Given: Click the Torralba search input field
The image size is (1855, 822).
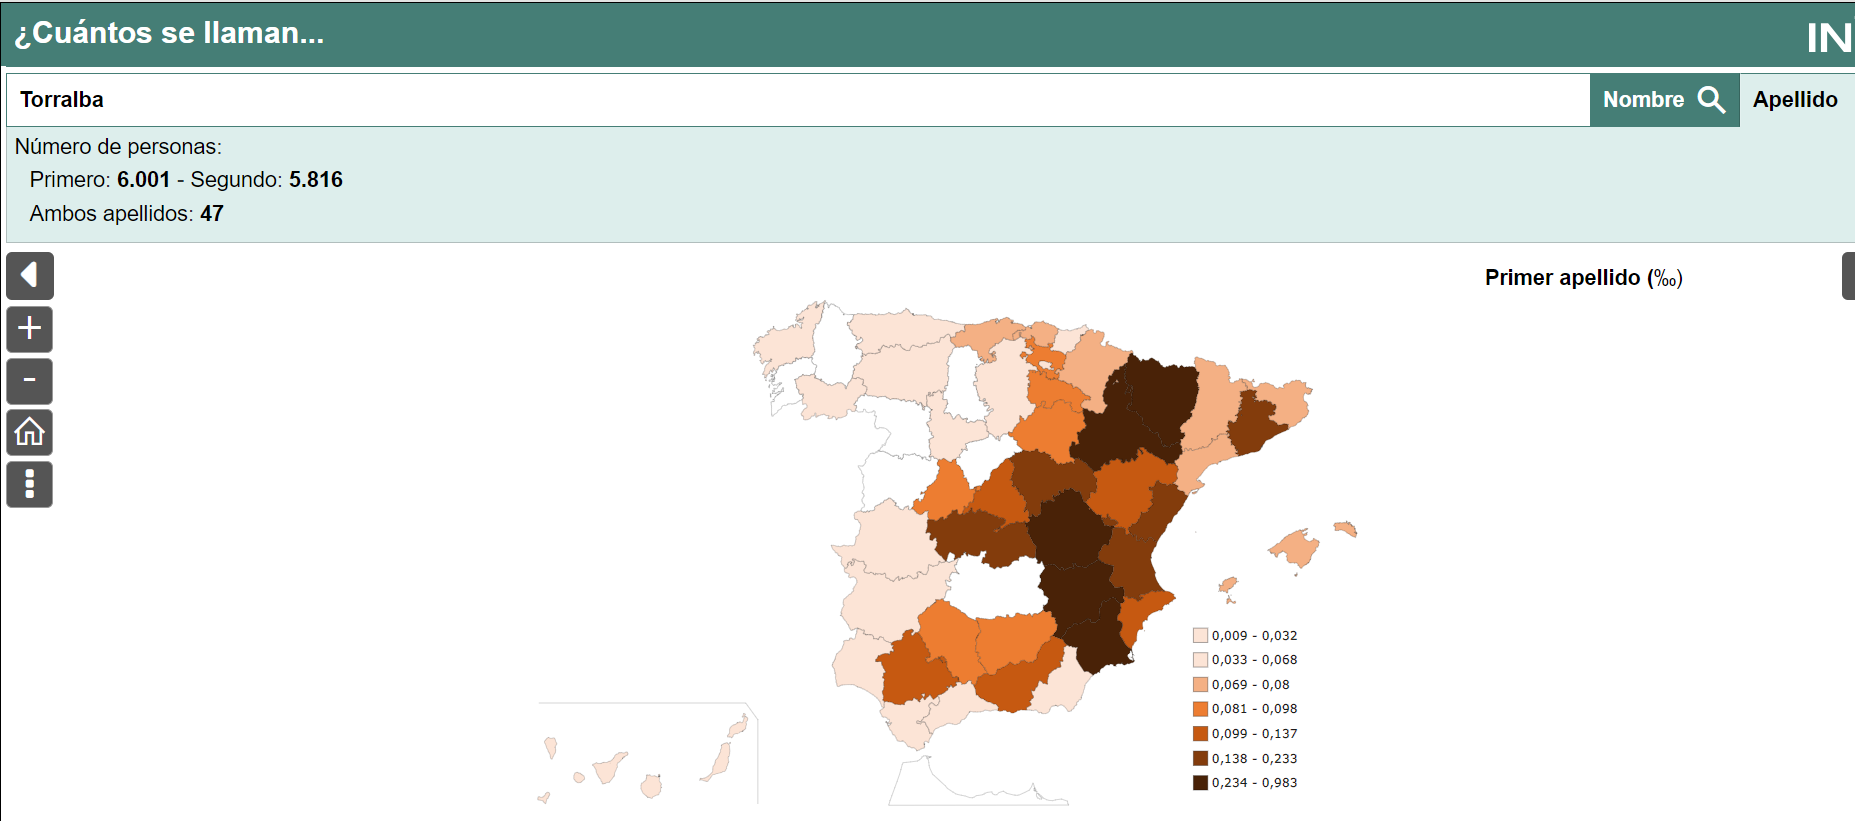Looking at the screenshot, I should (798, 100).
